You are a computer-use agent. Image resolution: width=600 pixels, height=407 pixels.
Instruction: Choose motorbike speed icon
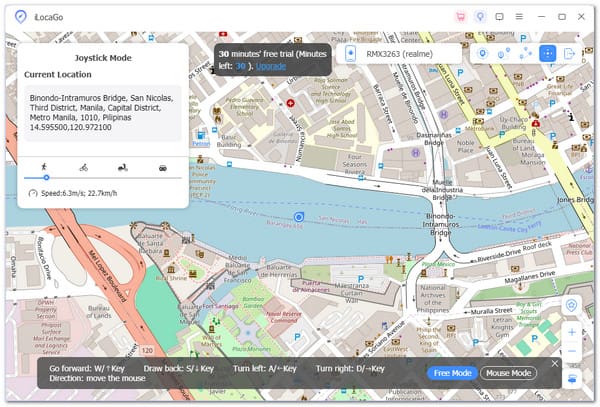[x=123, y=168]
